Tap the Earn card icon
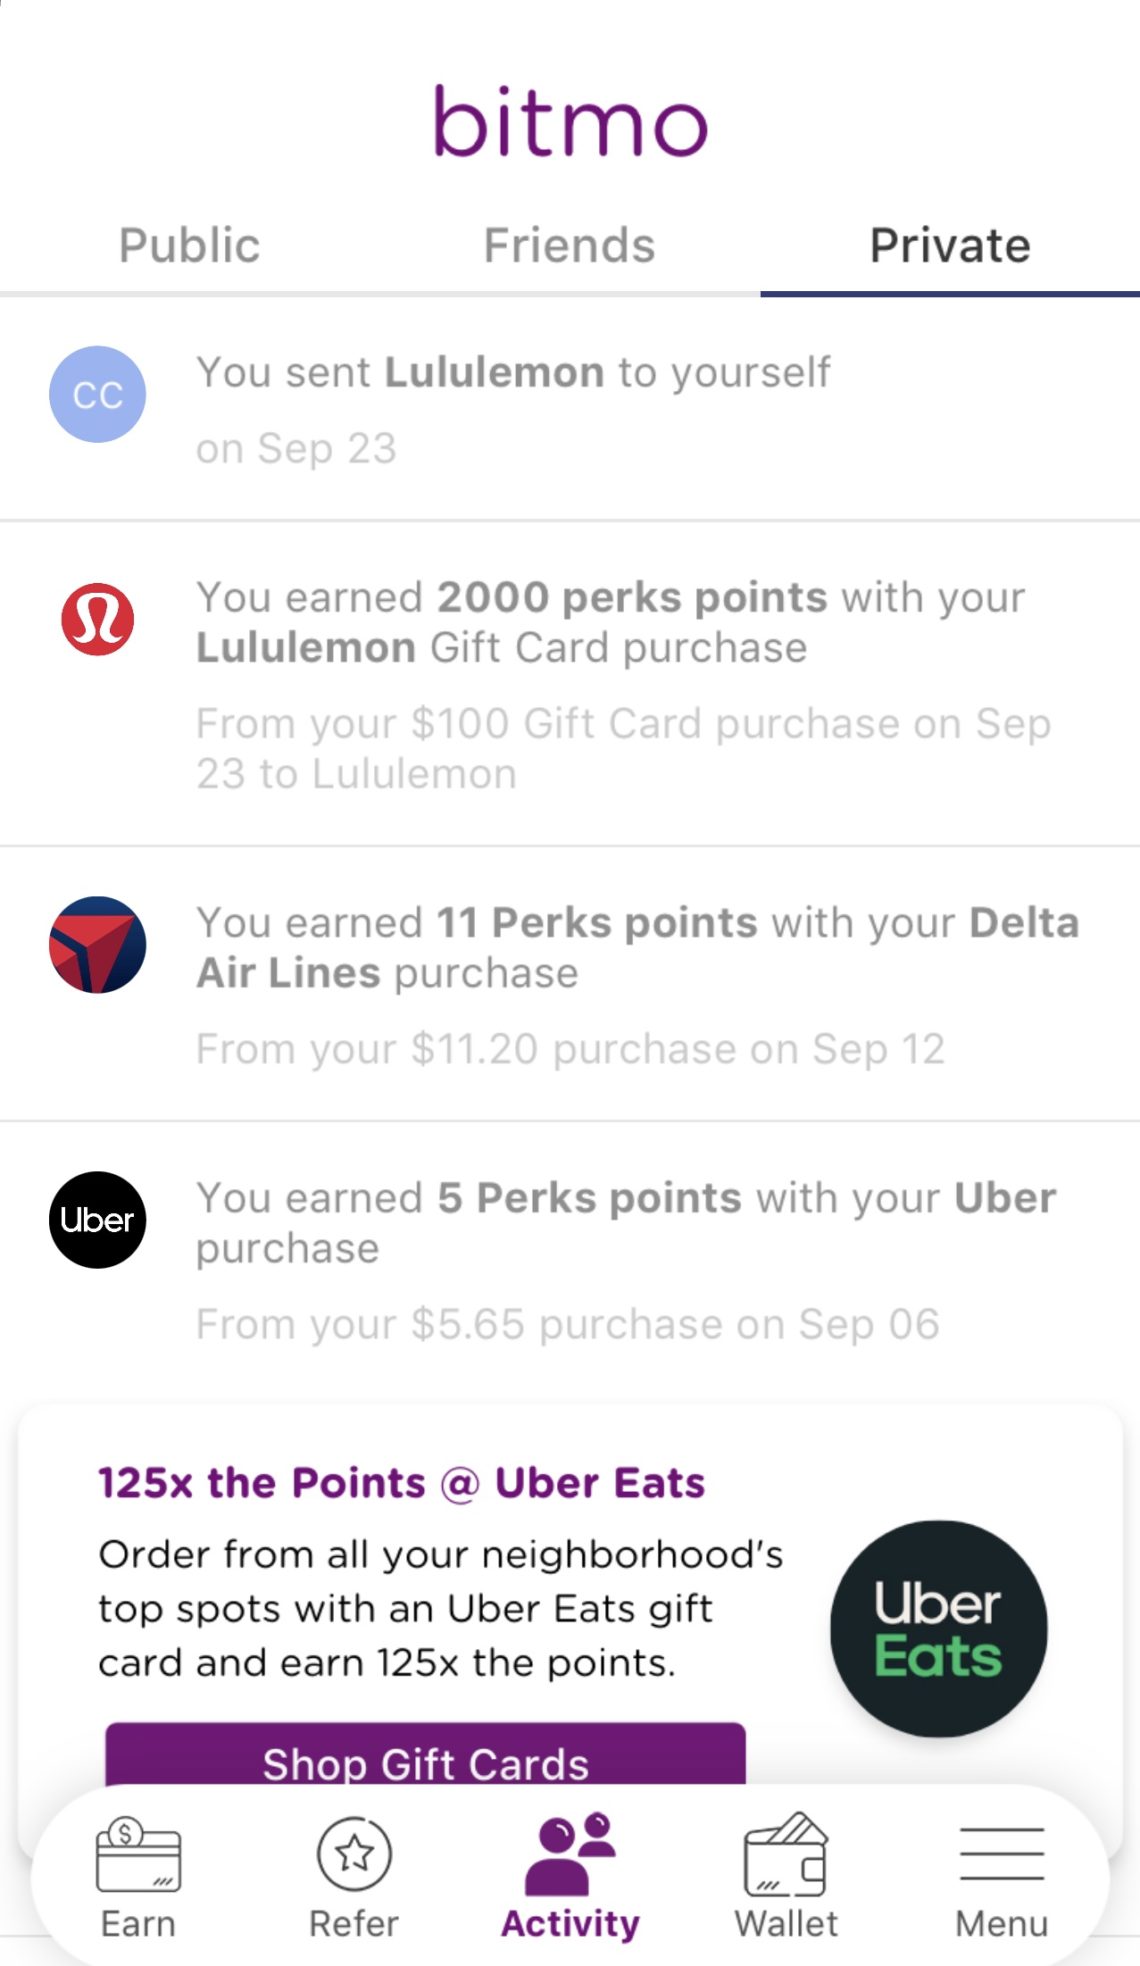The image size is (1140, 1966). (x=138, y=1856)
